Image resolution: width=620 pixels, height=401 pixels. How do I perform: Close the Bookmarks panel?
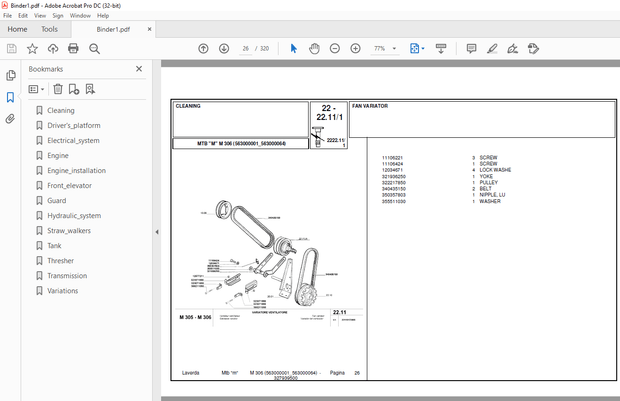(x=139, y=69)
